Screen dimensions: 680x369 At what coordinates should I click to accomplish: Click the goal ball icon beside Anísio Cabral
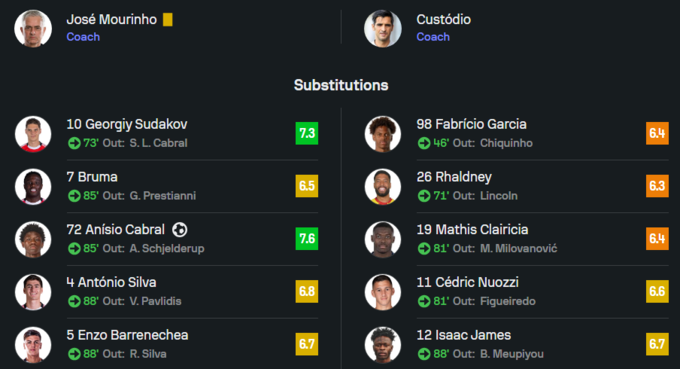click(180, 229)
